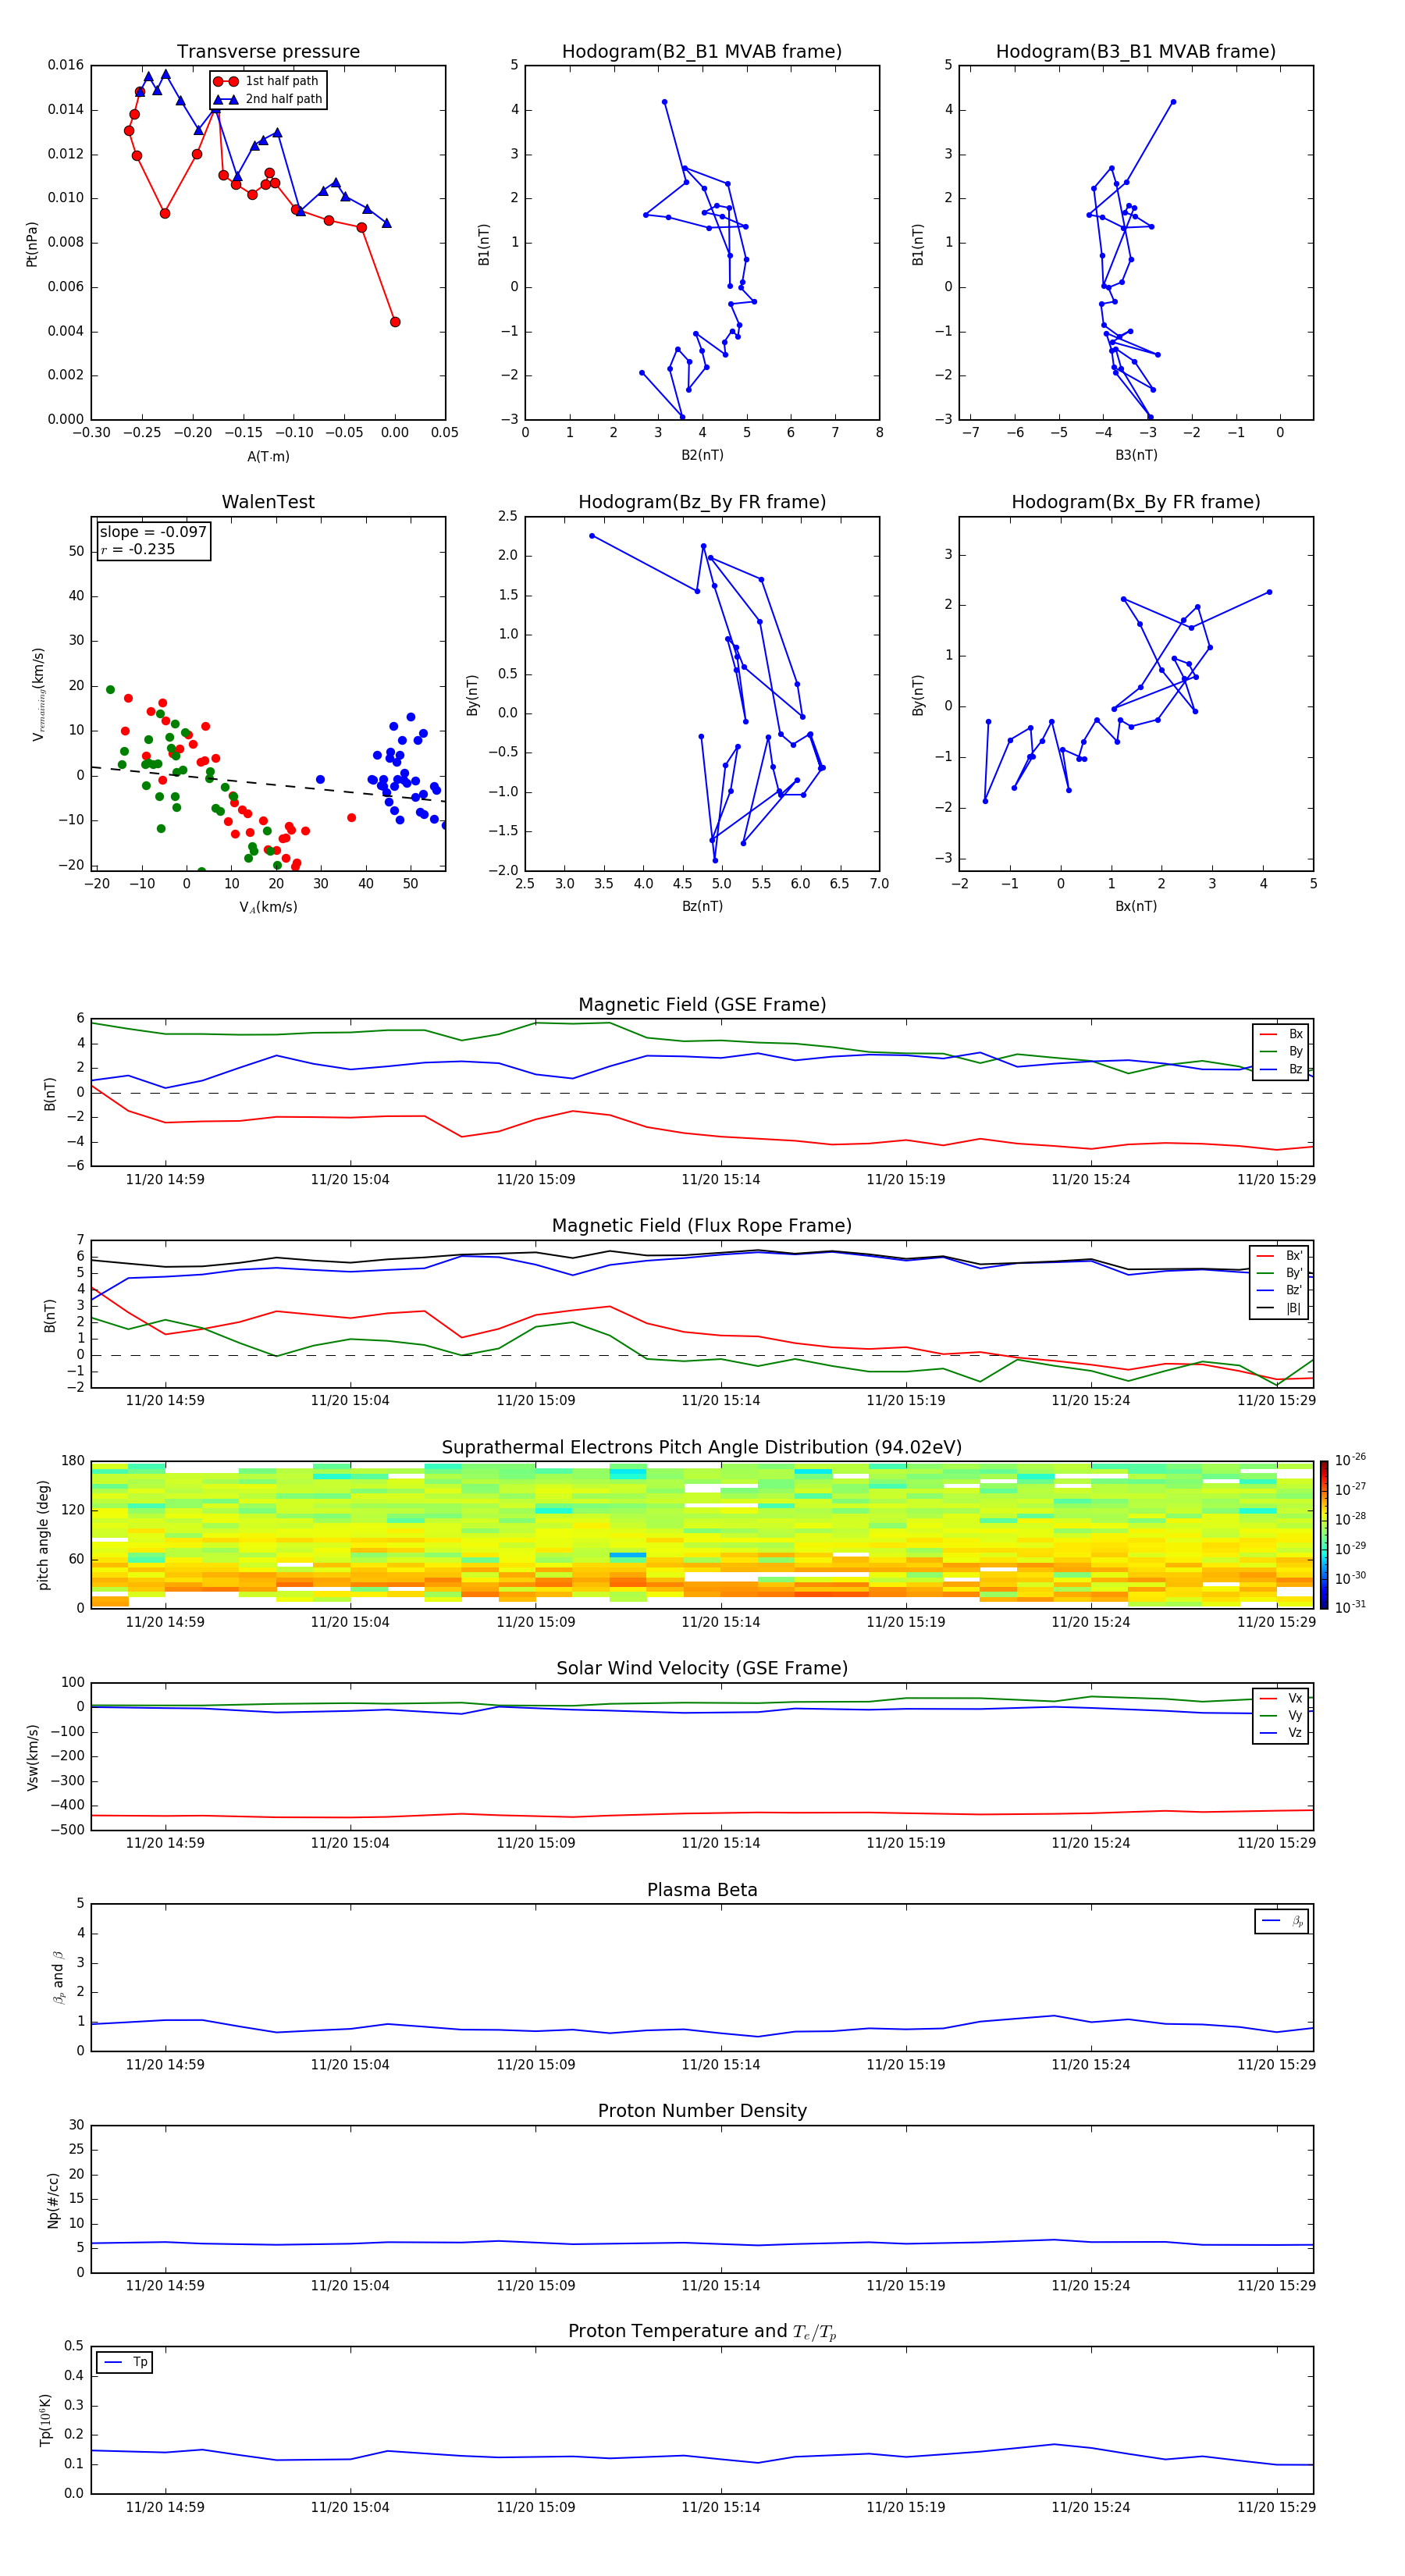Click the 'B2(nT)' axis label
This screenshot has width=1405, height=2576.
pos(702,455)
